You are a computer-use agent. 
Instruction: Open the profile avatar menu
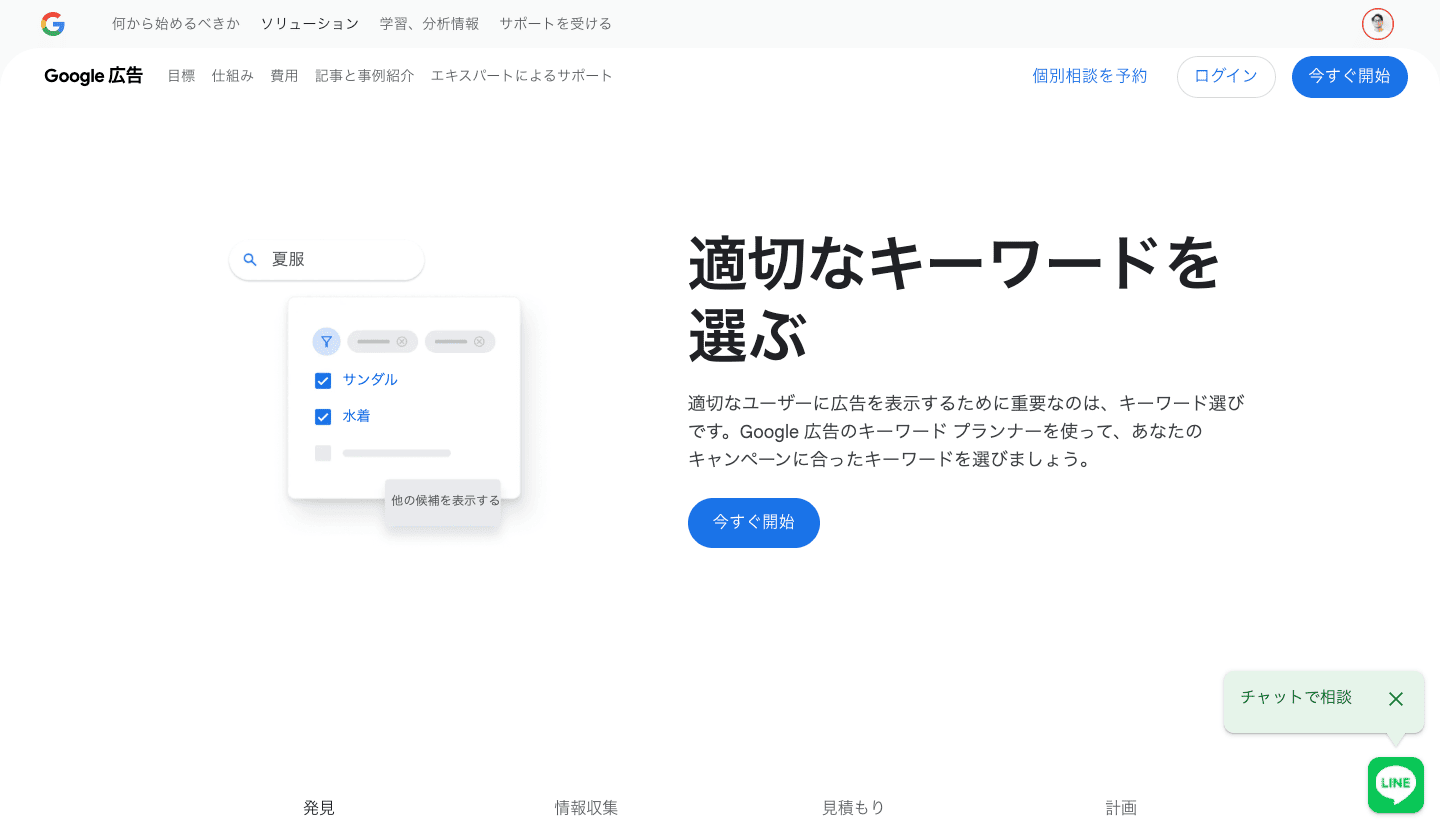tap(1377, 23)
